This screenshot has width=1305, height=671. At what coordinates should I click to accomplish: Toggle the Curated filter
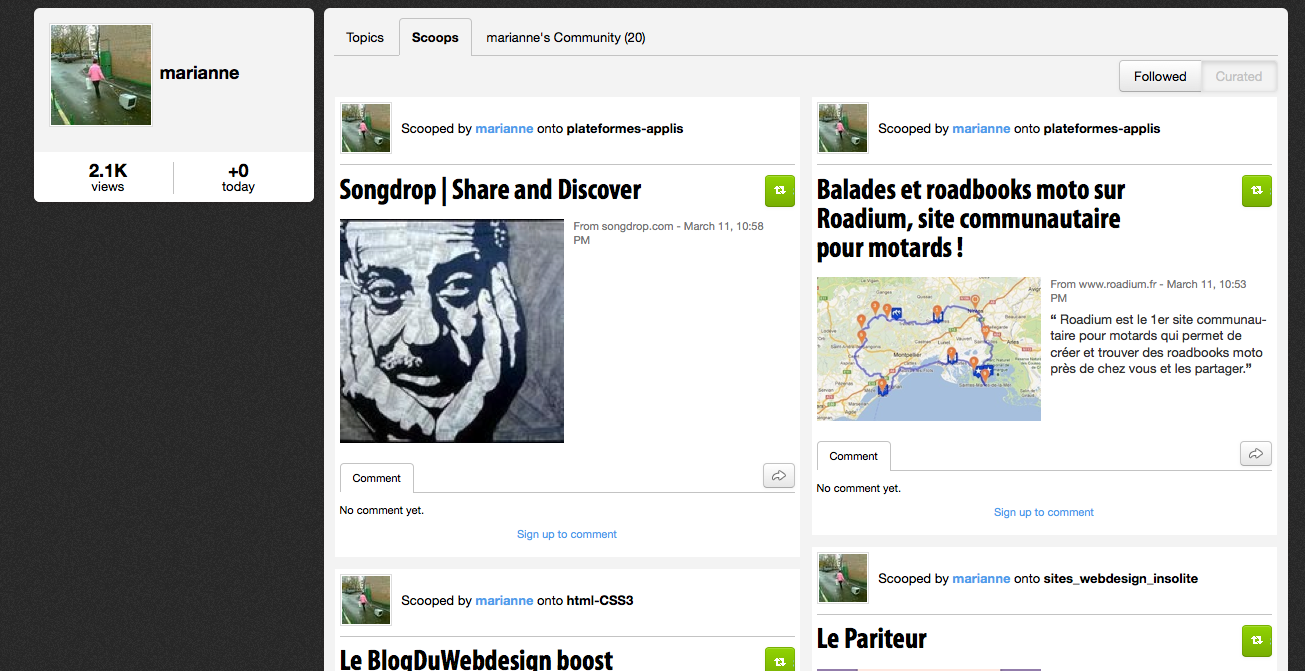pos(1239,76)
